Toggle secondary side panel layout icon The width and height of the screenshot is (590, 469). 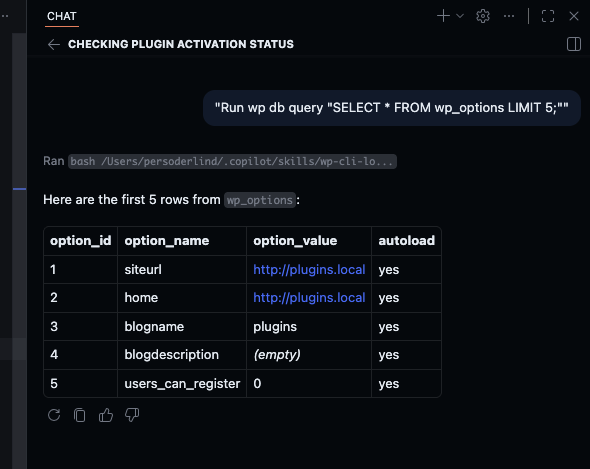point(574,44)
